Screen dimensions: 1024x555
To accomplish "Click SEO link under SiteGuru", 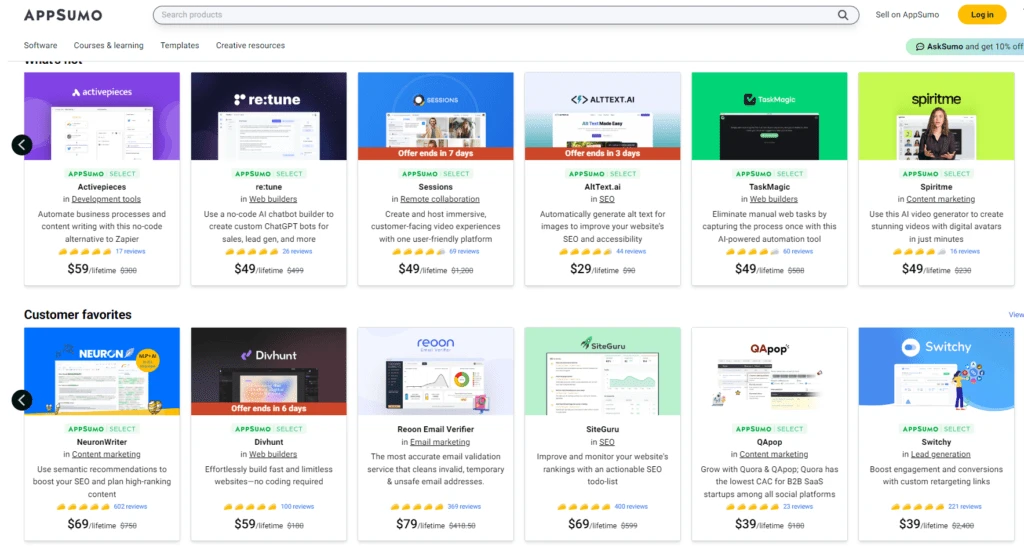I will tap(607, 442).
